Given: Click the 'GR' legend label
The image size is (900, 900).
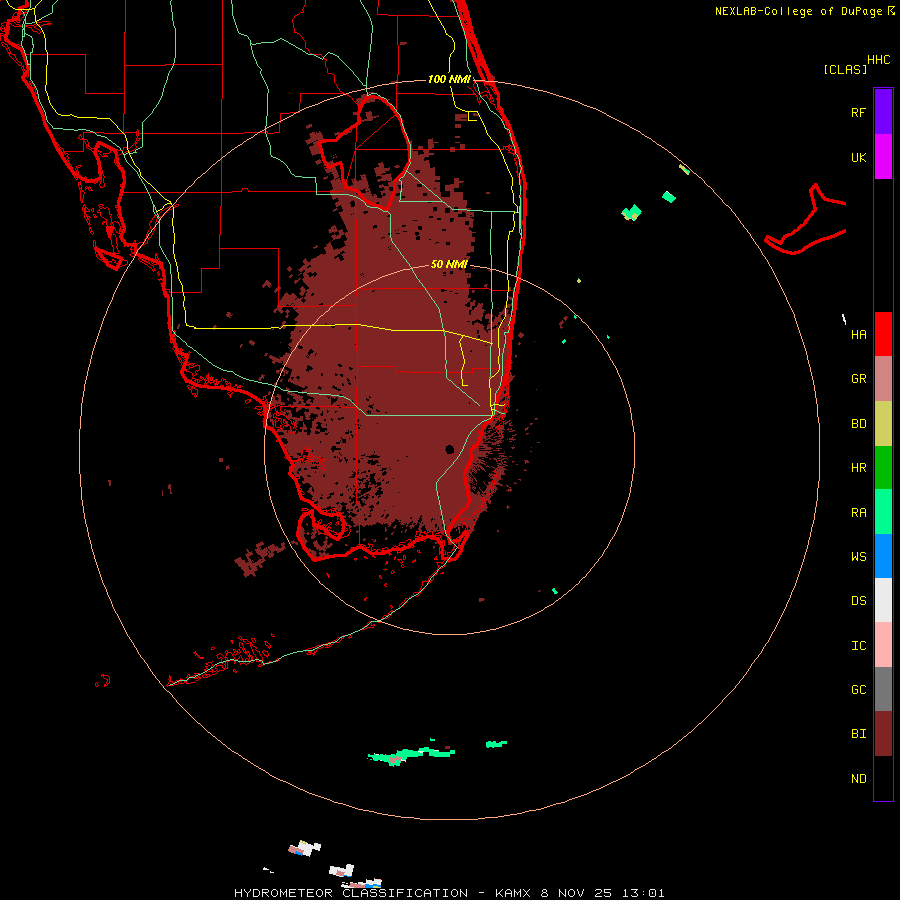Looking at the screenshot, I should 858,379.
